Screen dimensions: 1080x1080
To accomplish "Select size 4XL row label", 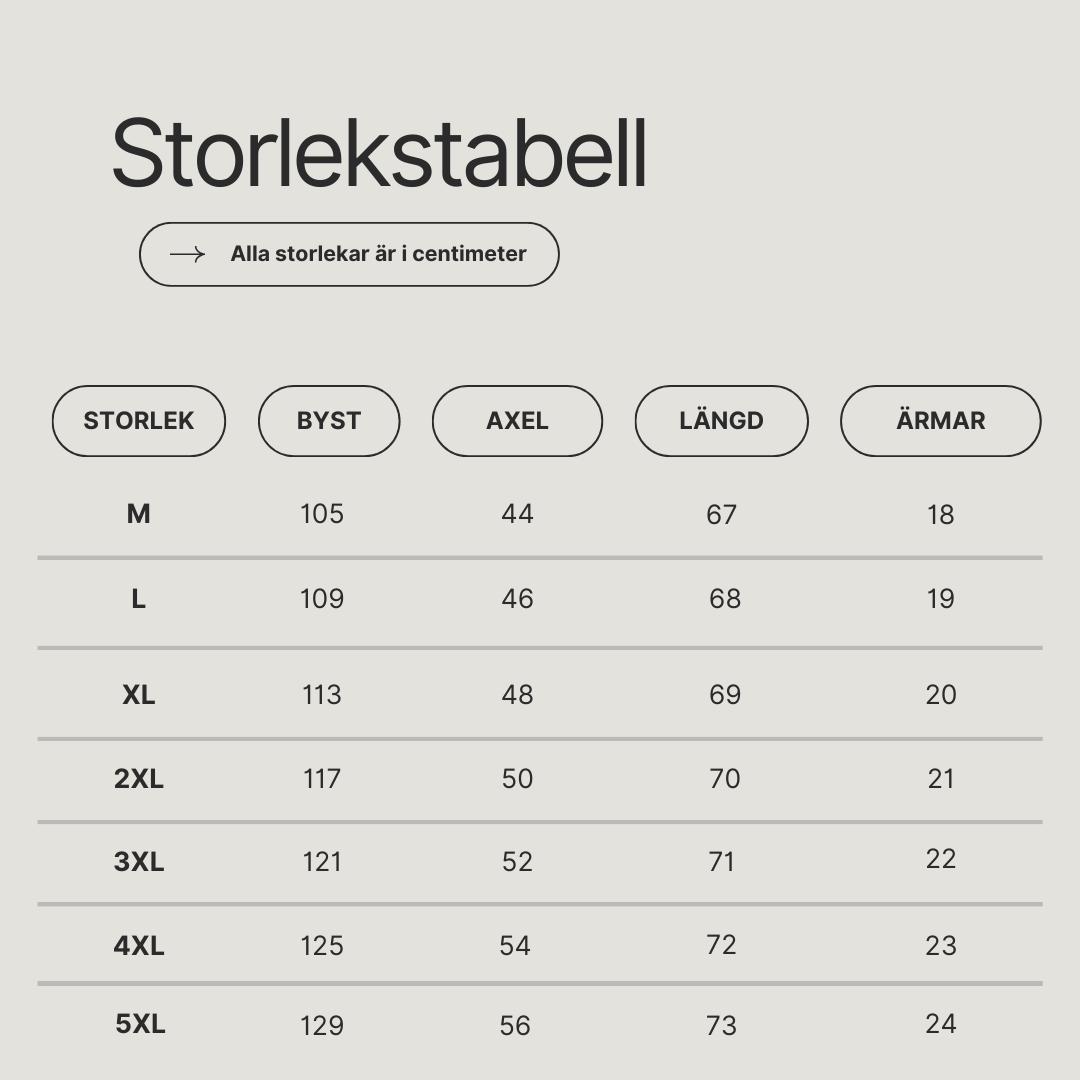I will [138, 946].
